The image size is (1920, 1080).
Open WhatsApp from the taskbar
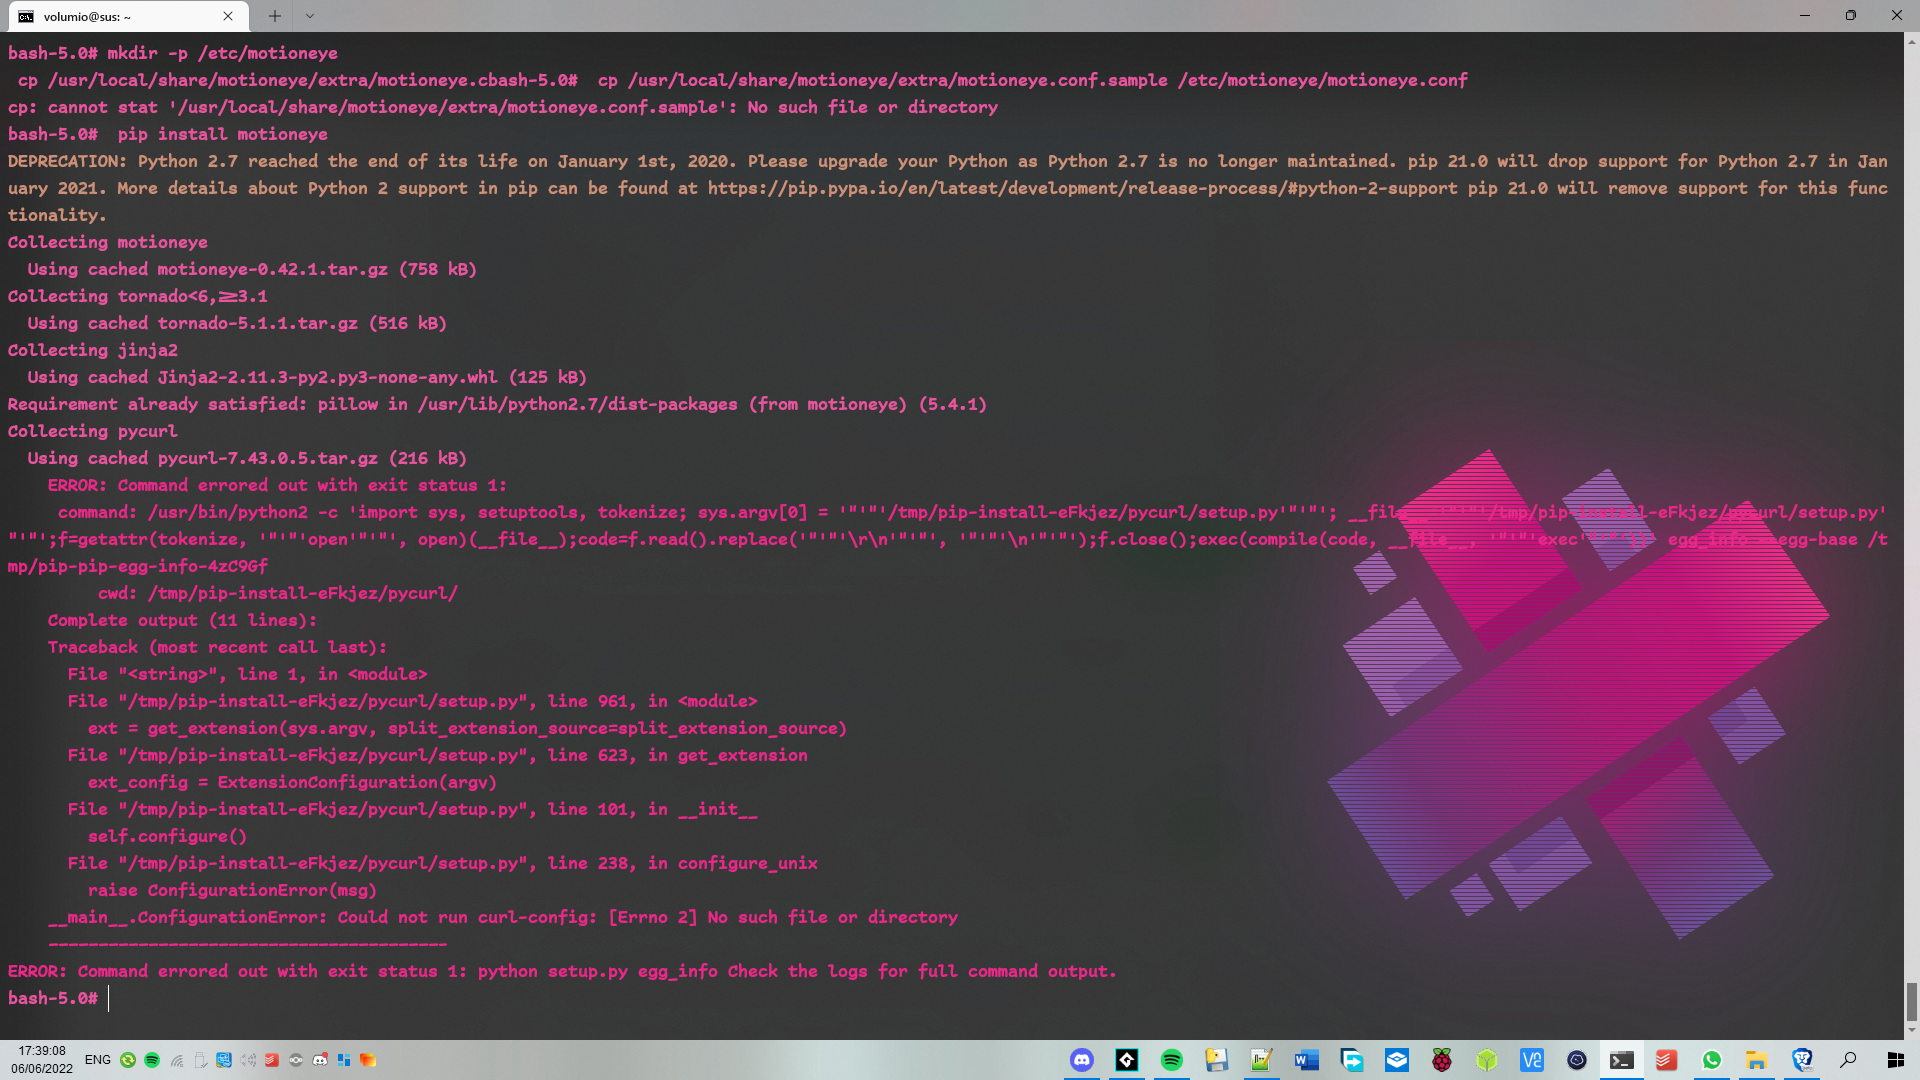click(x=1711, y=1060)
